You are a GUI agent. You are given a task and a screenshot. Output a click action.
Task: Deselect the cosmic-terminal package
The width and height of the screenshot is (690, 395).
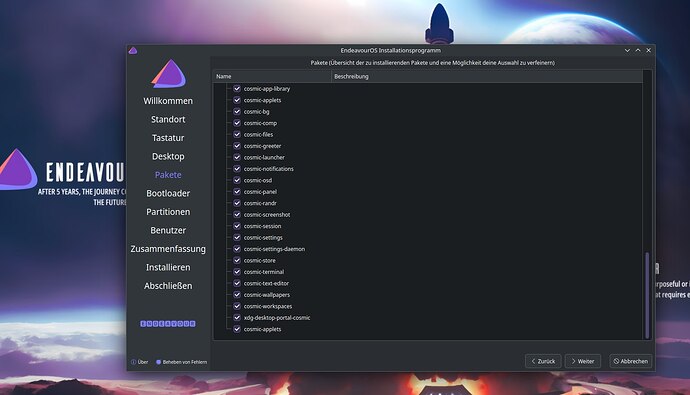(x=237, y=272)
